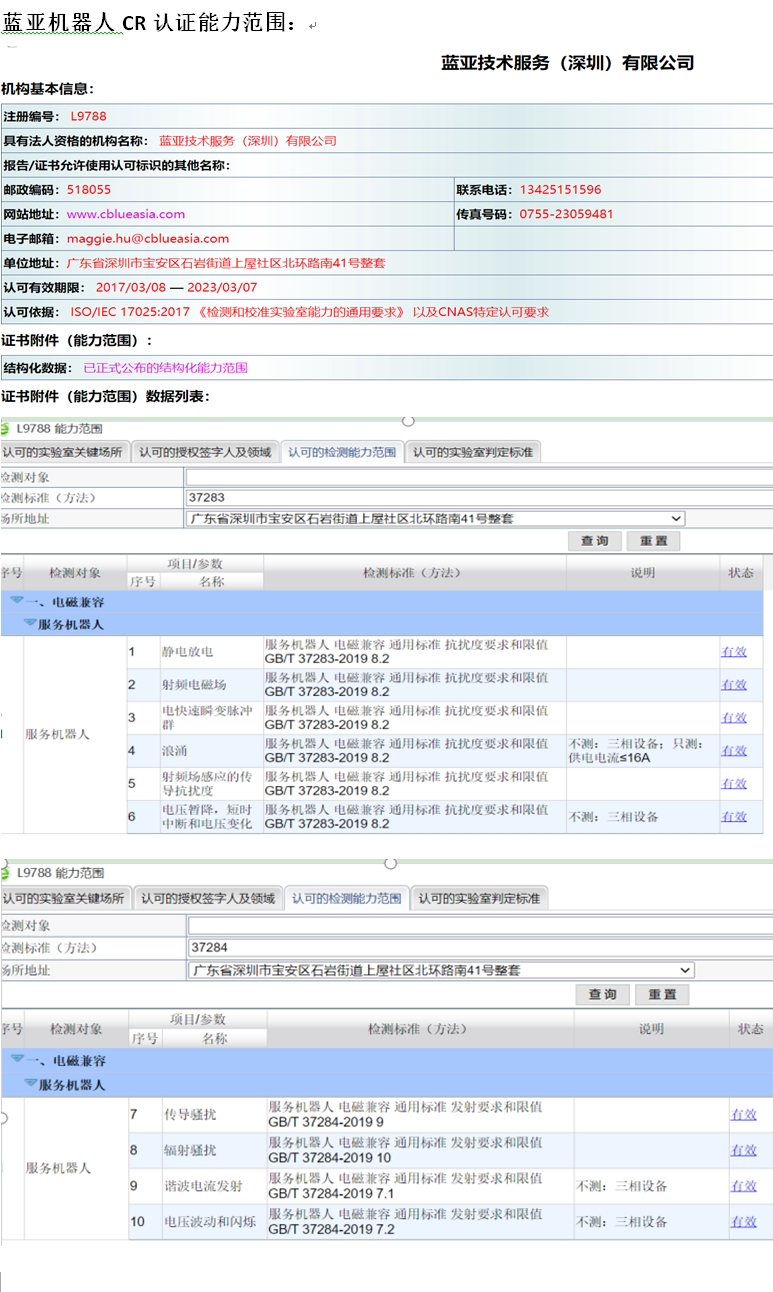Click 查询 button beside the 37283 search
The width and height of the screenshot is (773, 1292).
(x=594, y=541)
